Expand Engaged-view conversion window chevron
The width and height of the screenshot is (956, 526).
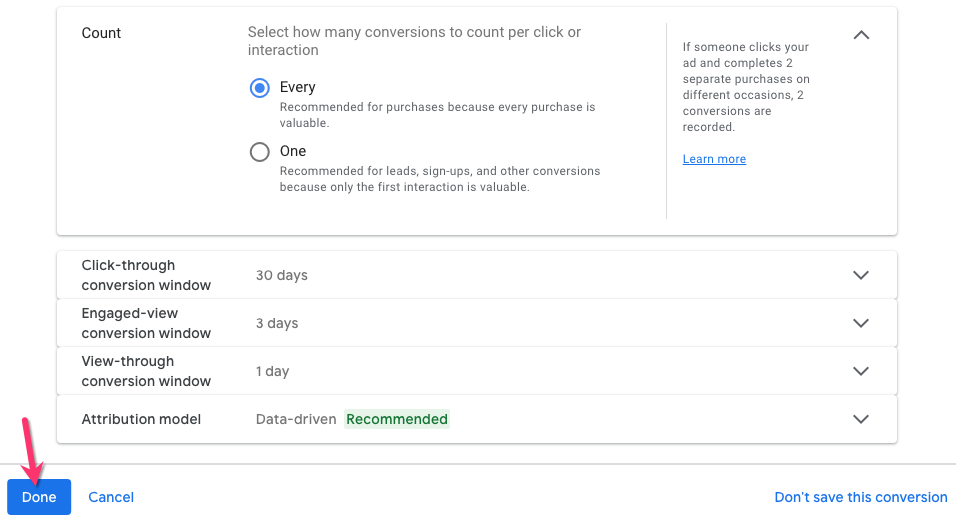[x=861, y=323]
